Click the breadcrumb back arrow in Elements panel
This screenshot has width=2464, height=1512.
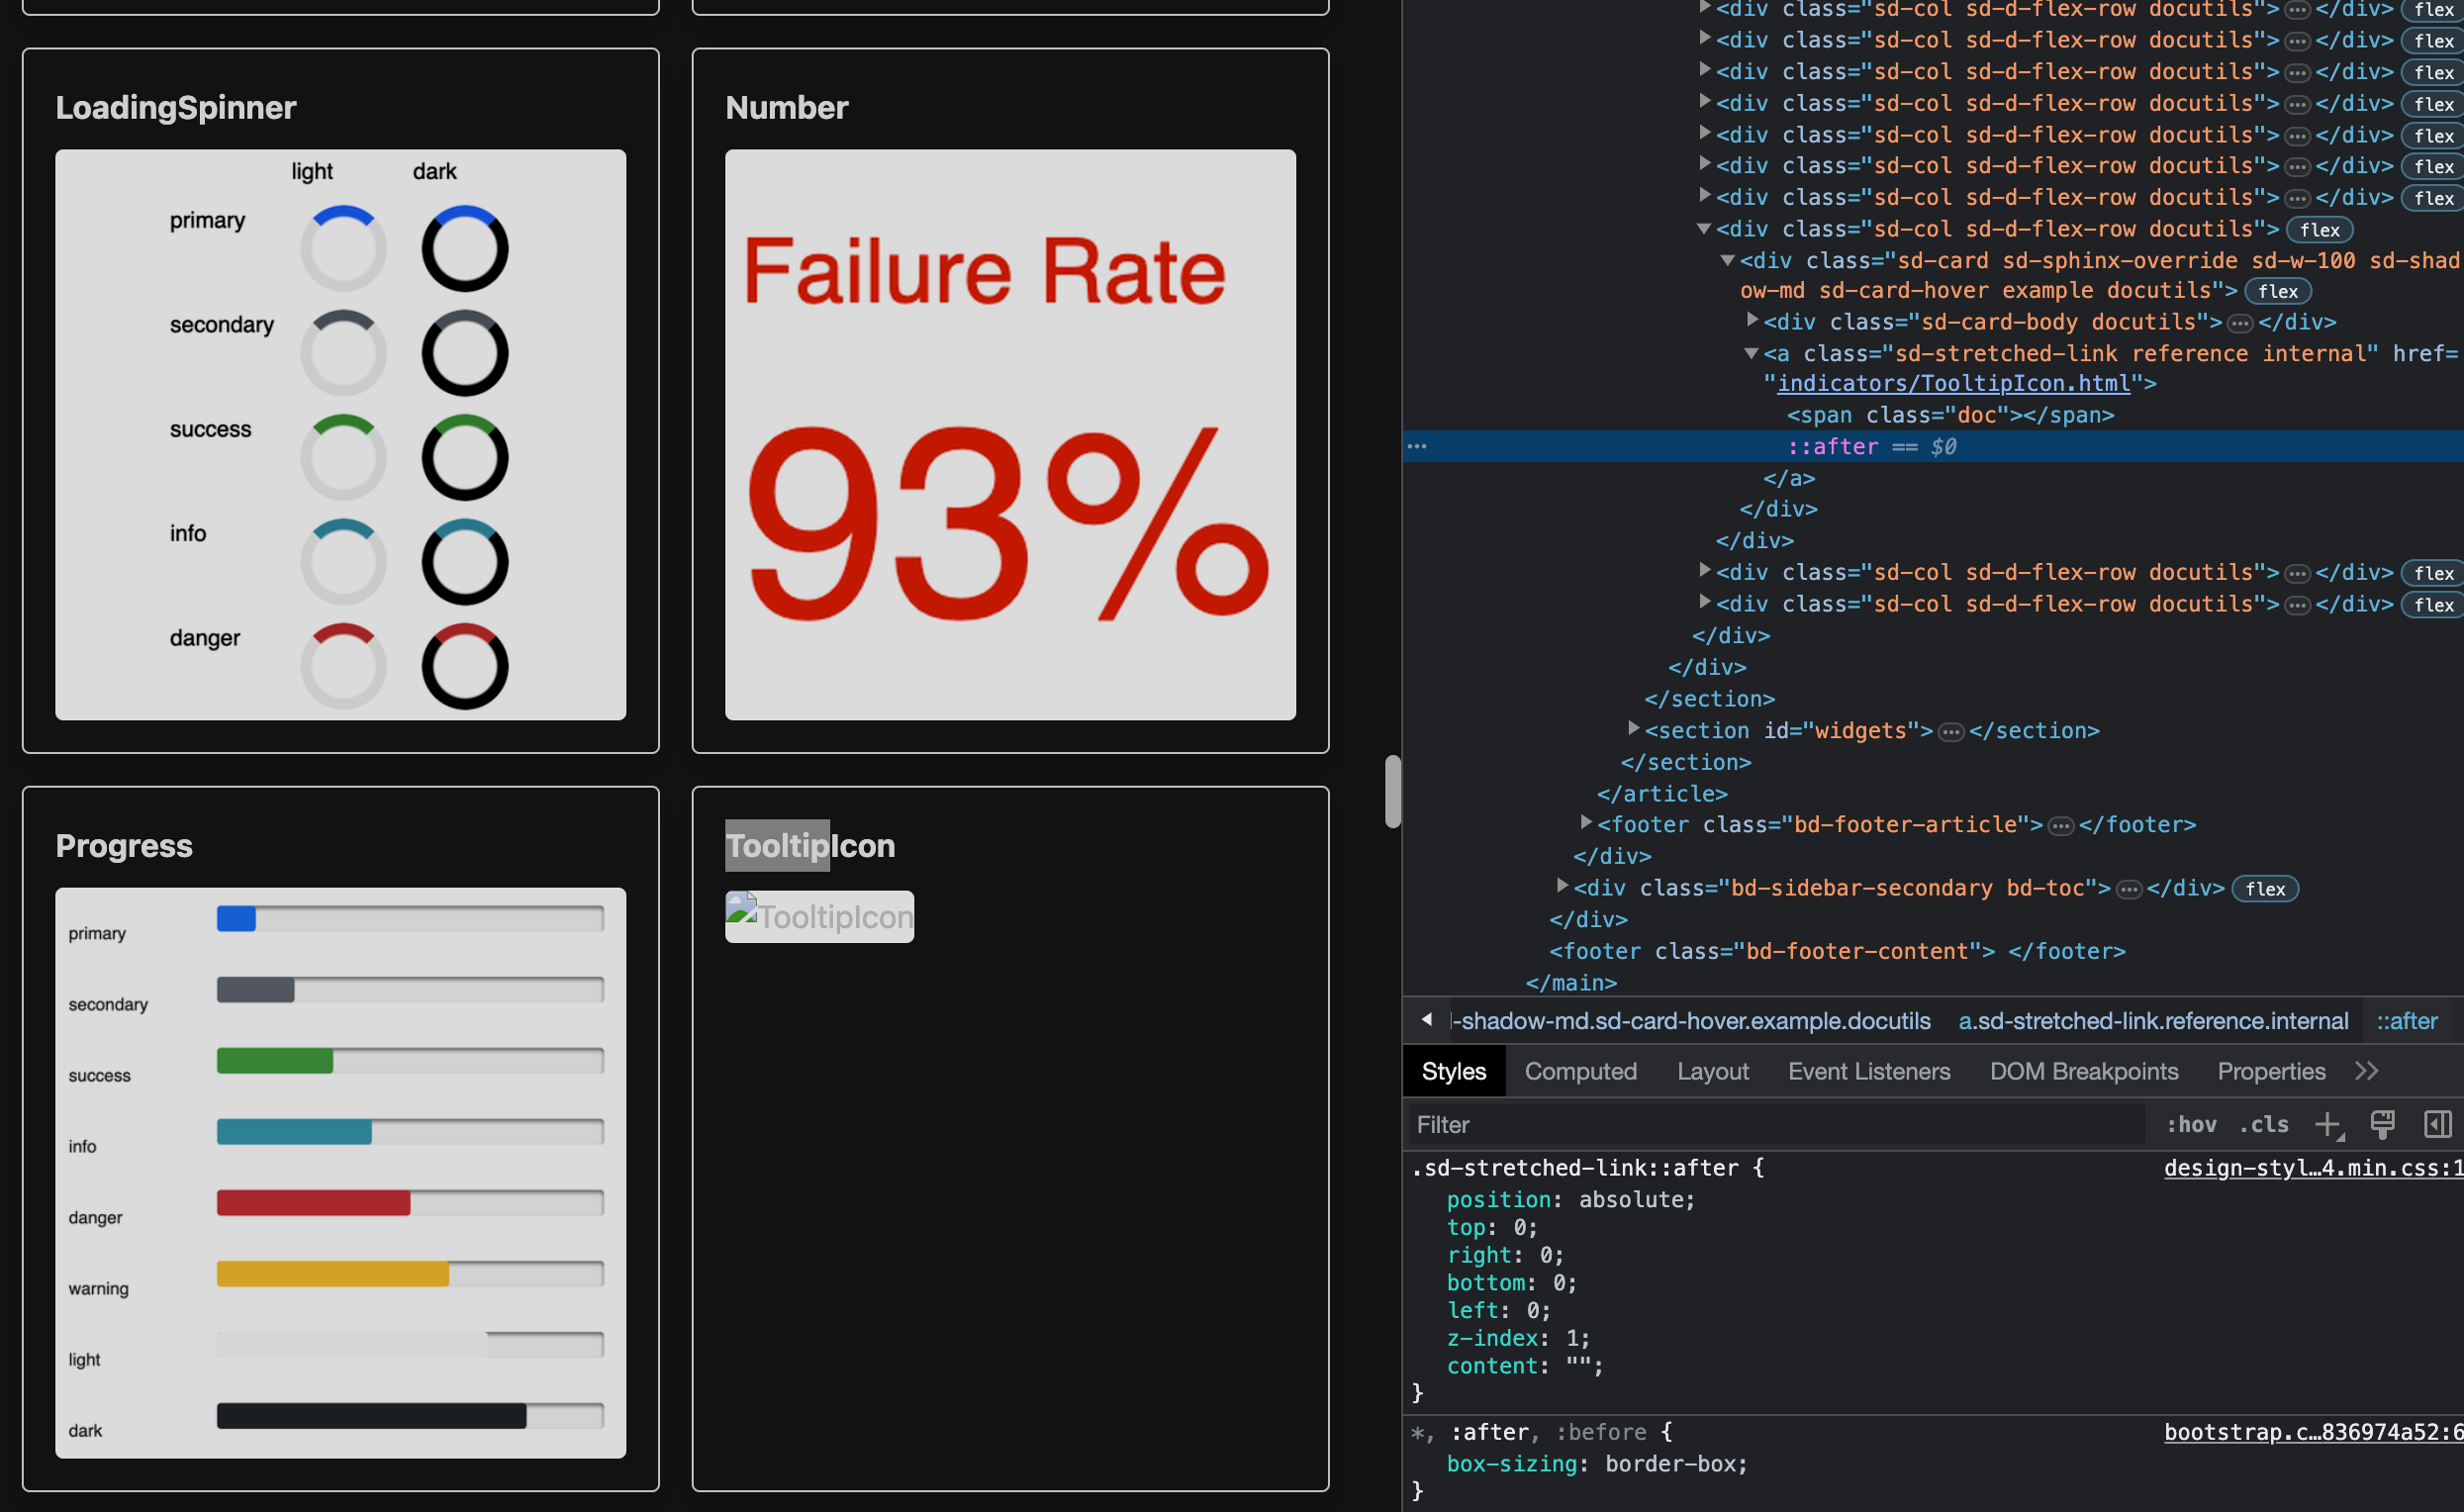point(1427,1020)
